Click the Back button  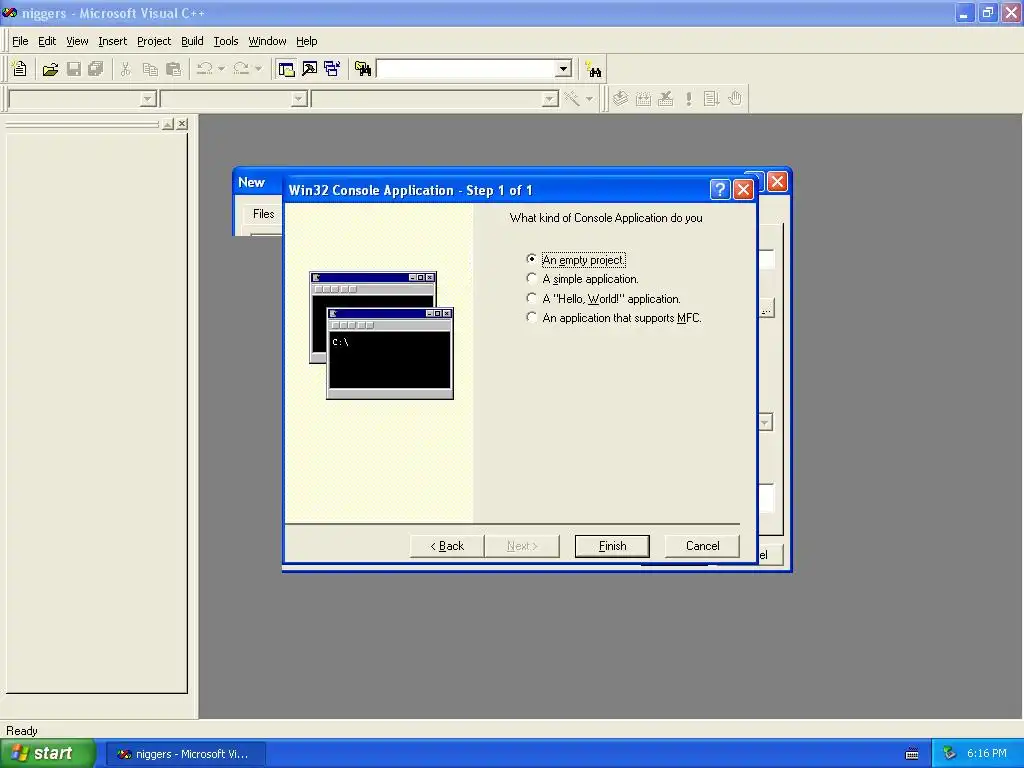447,546
